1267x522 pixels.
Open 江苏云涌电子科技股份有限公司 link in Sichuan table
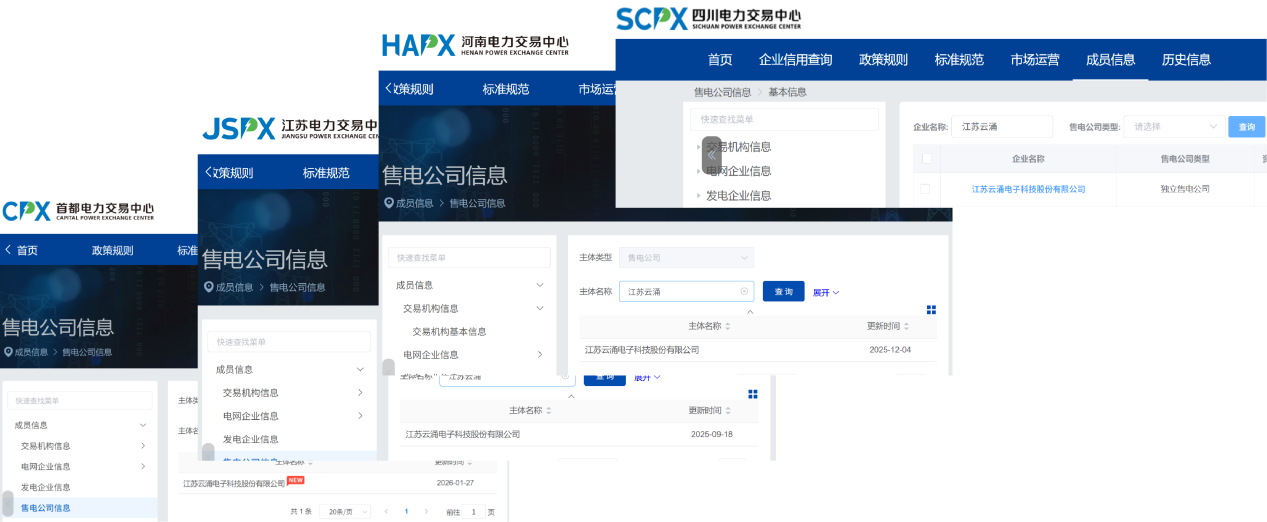point(1028,189)
